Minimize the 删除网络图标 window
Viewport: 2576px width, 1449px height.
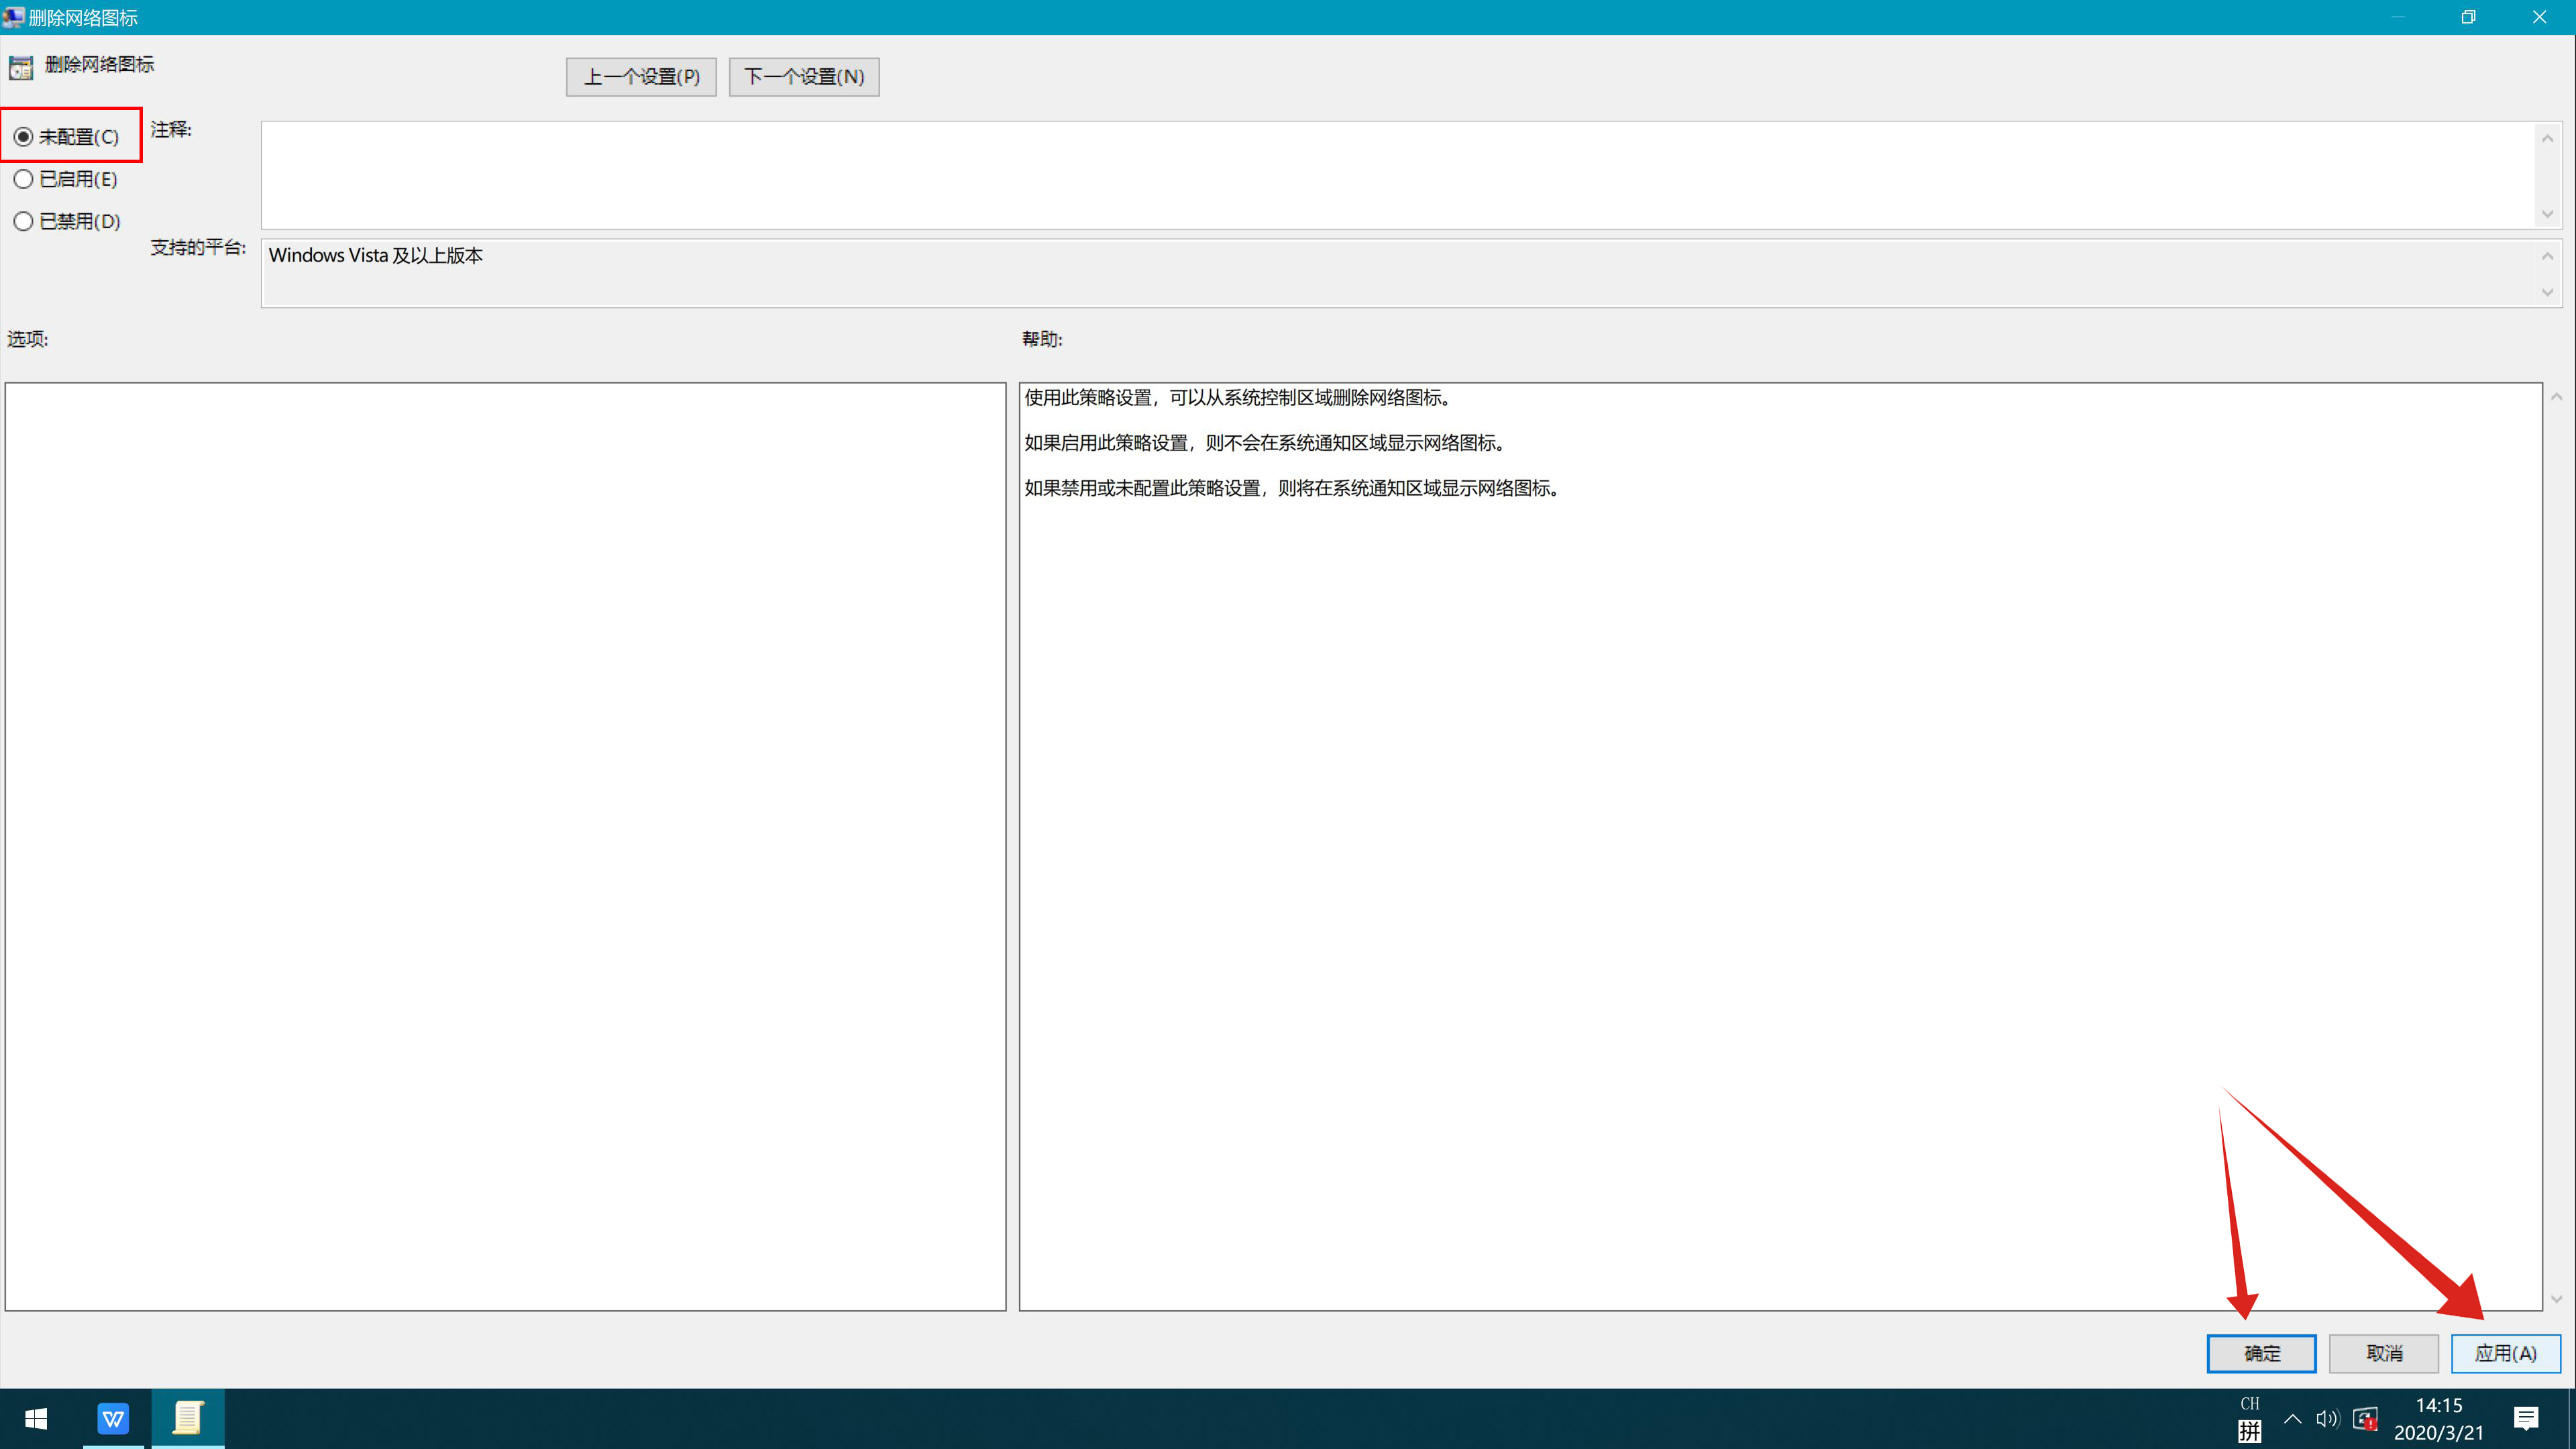click(x=2398, y=17)
